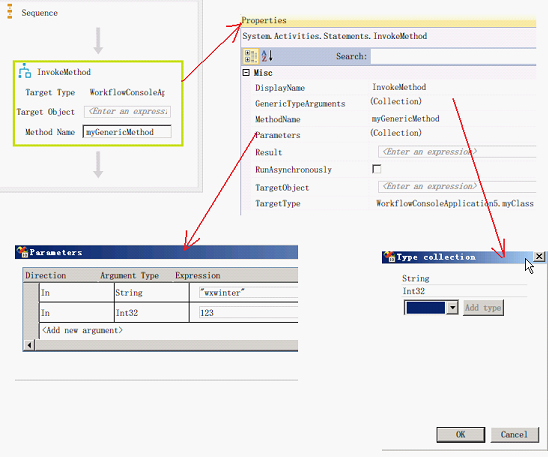Edit the 123 expression cell
The width and height of the screenshot is (548, 457).
point(248,313)
